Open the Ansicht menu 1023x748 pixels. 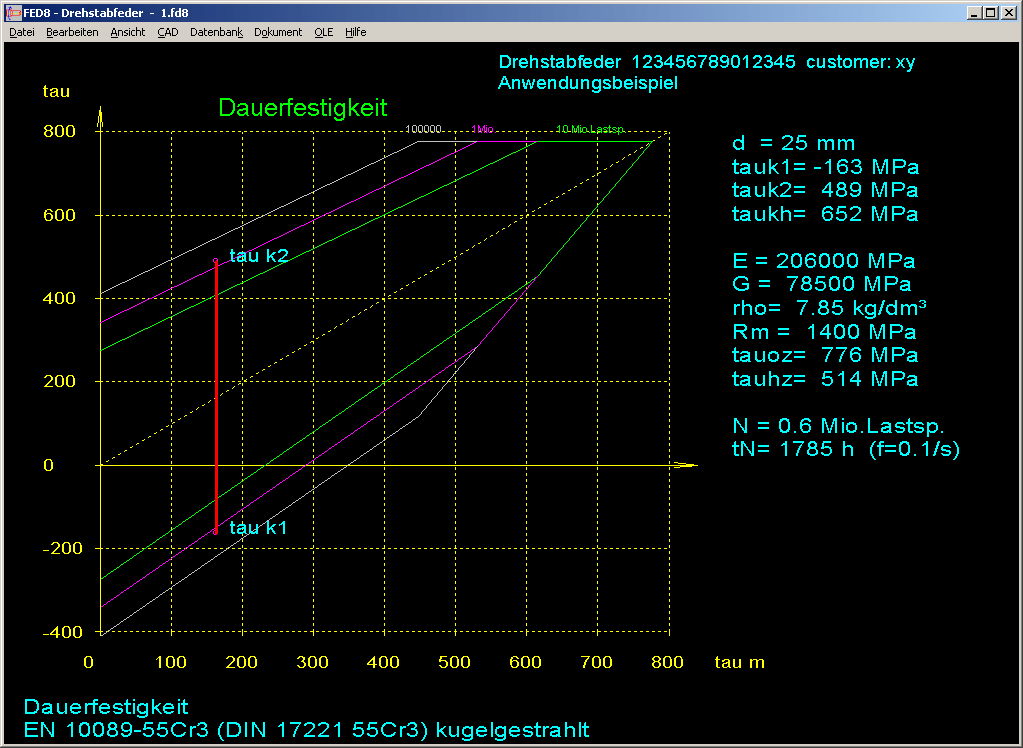tap(128, 32)
